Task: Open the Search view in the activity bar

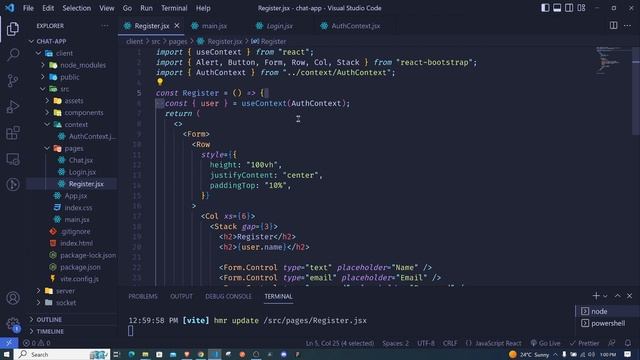Action: [13, 54]
